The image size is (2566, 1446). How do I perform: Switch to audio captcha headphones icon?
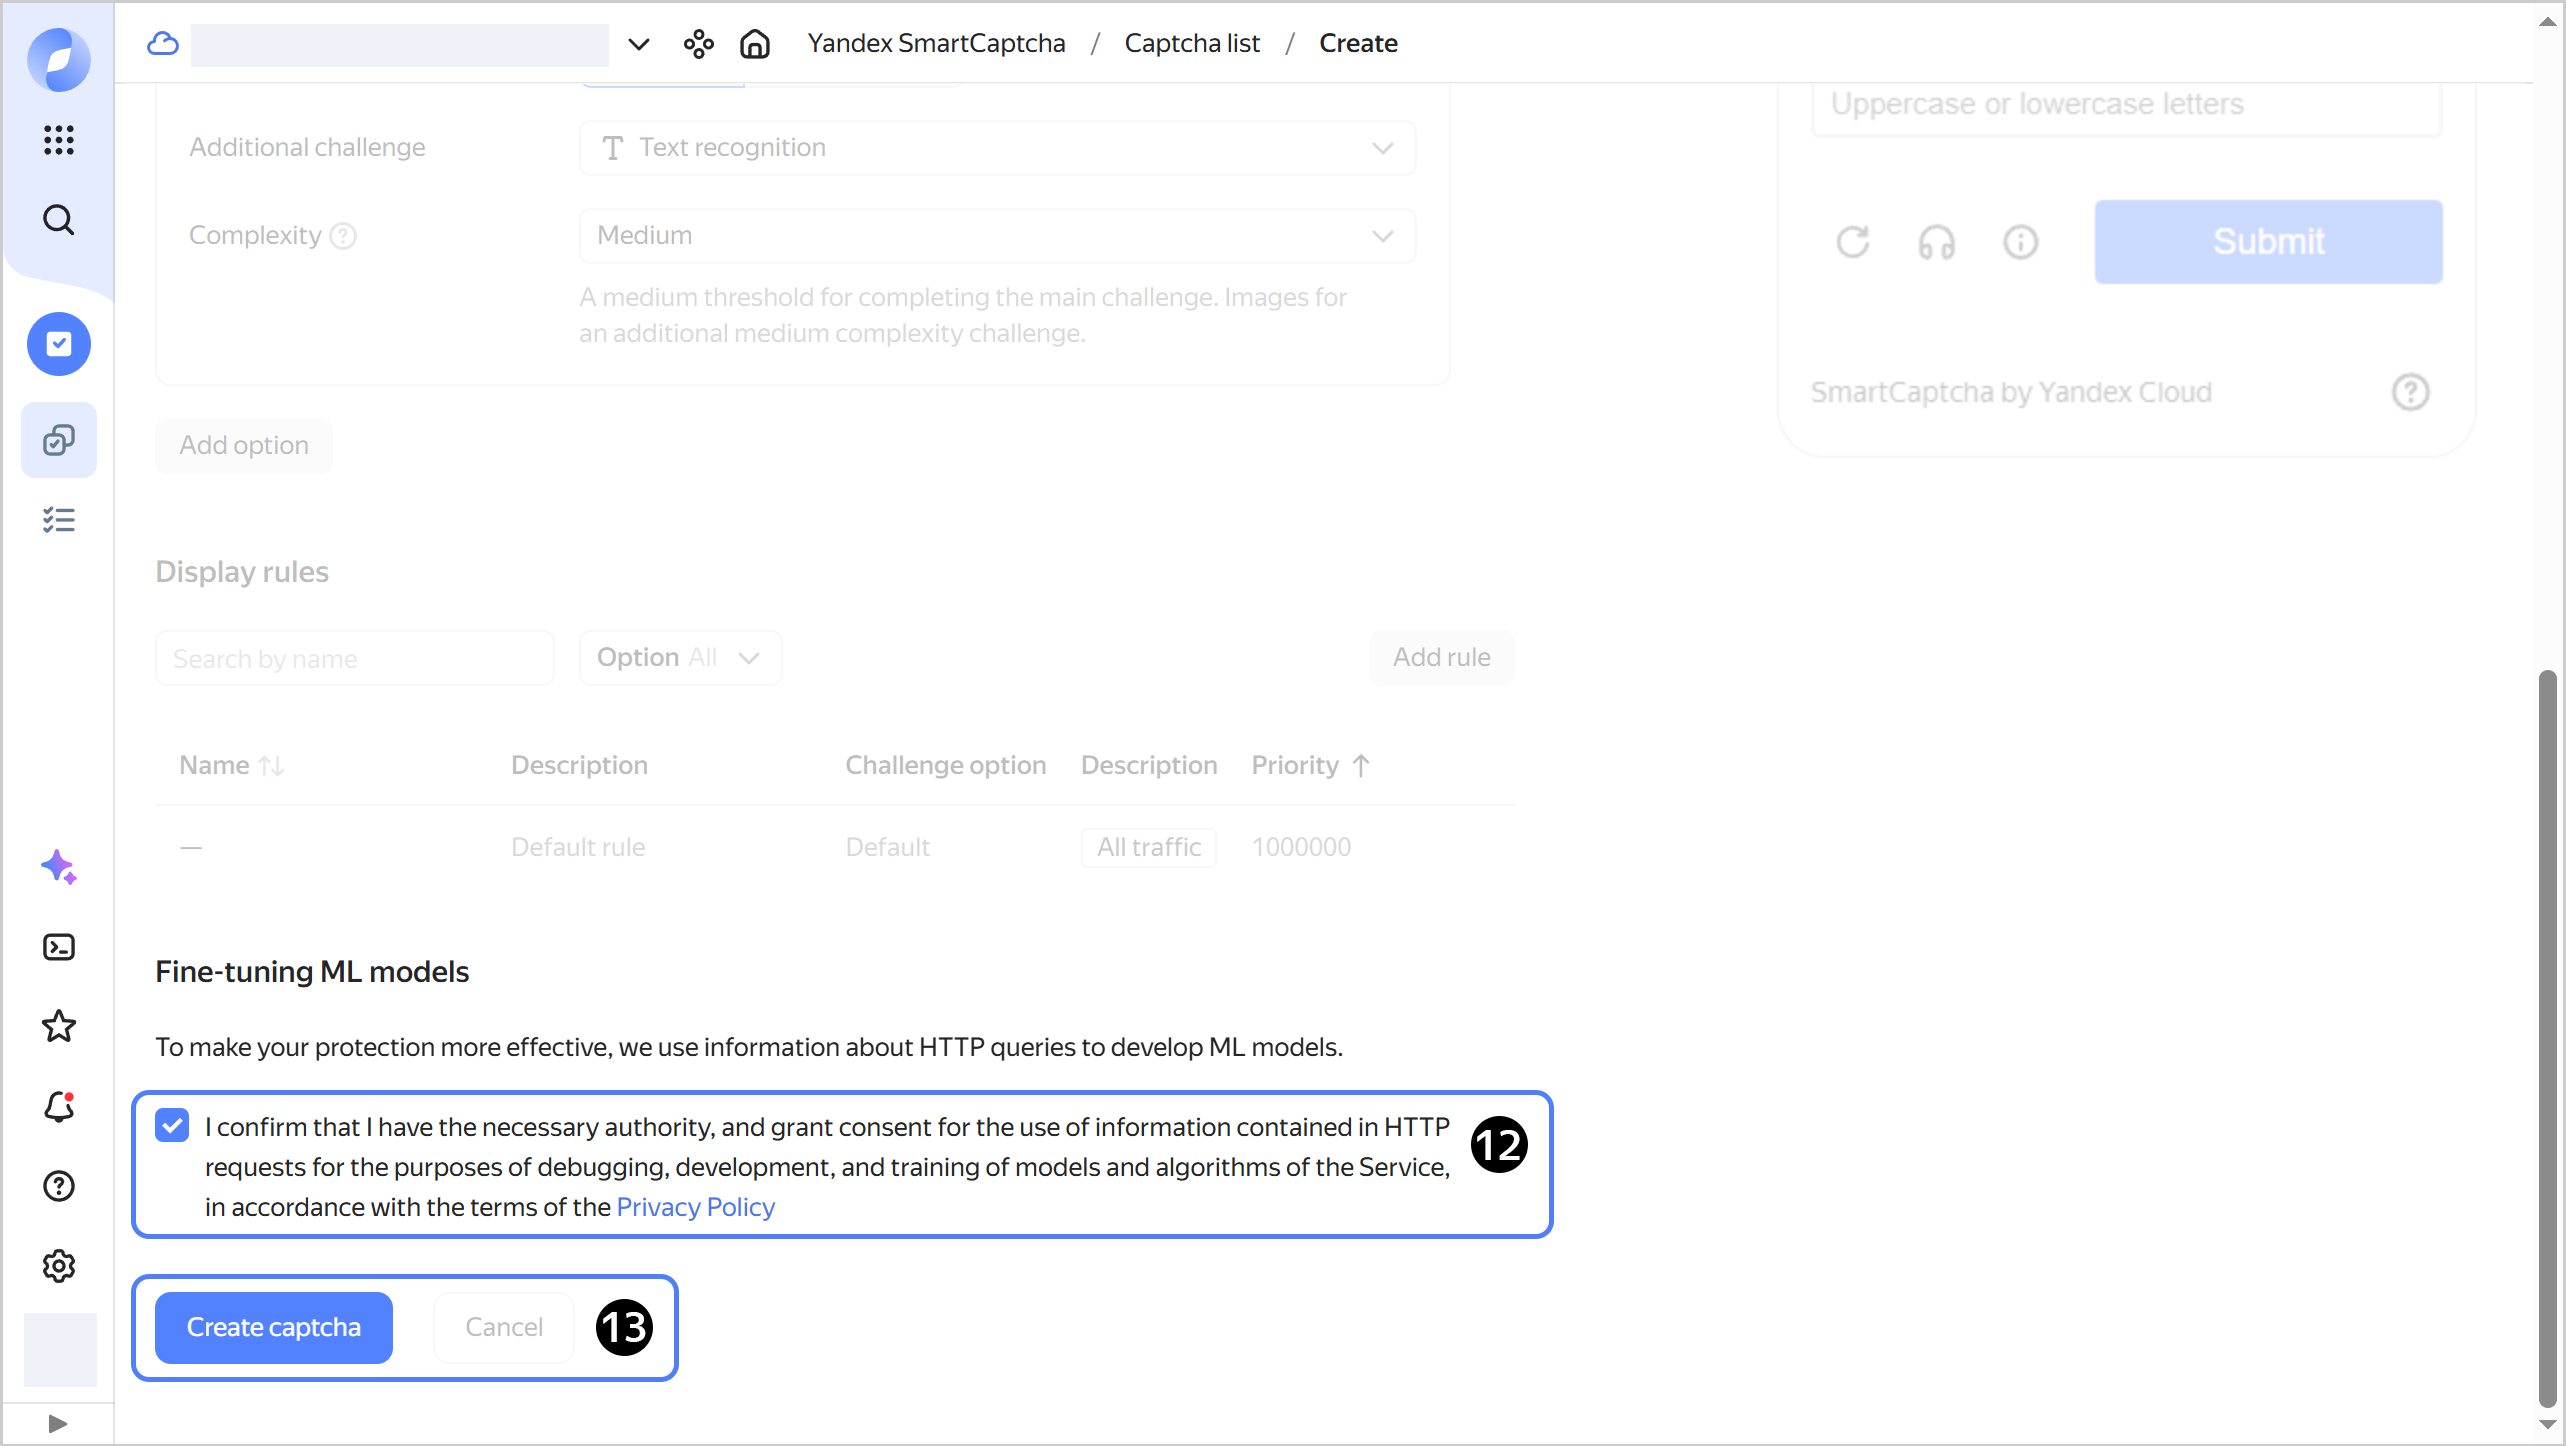click(x=1936, y=242)
